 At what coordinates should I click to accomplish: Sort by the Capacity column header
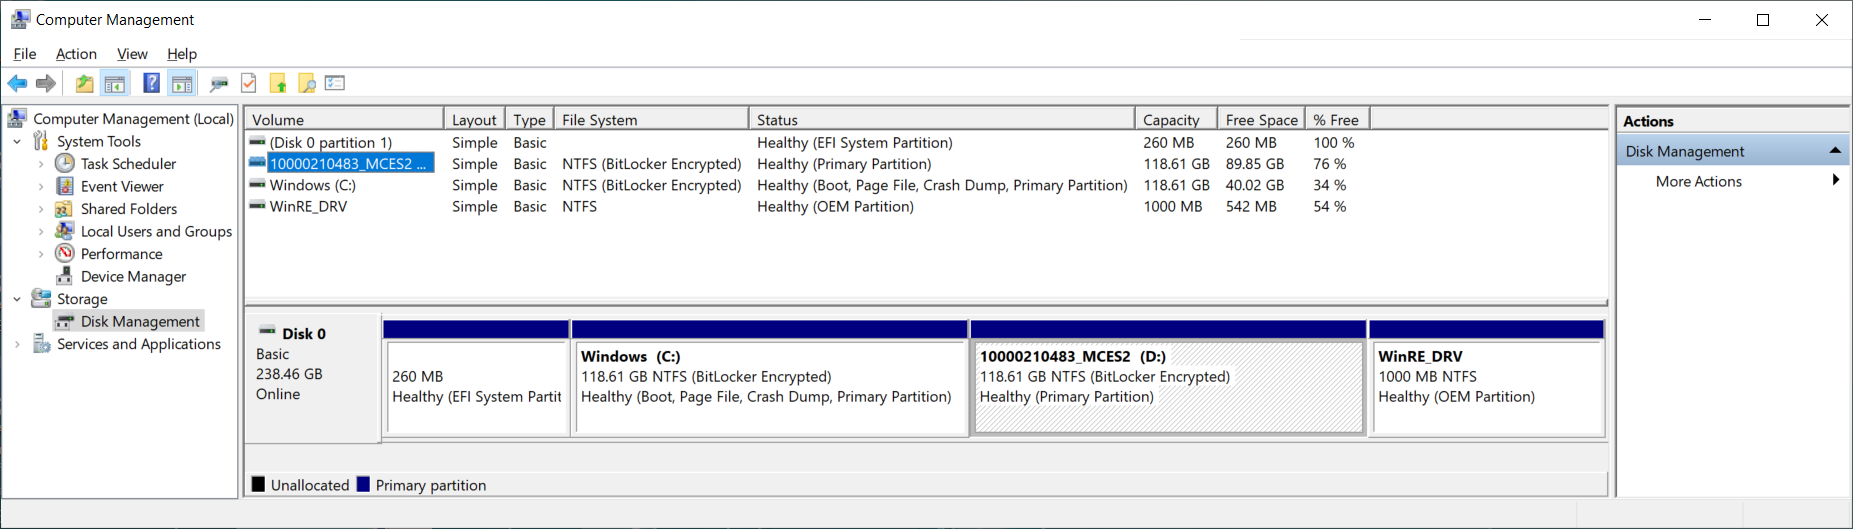1177,119
